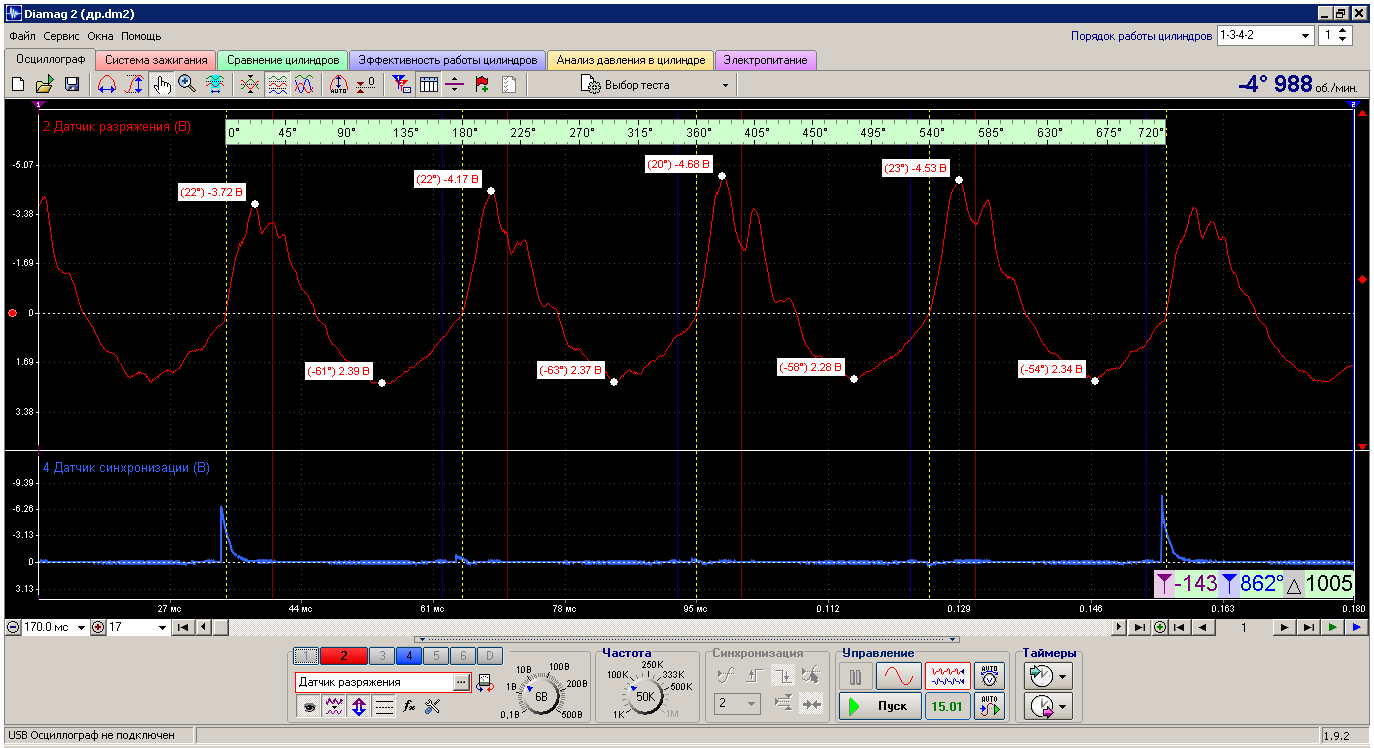Screen dimensions: 1374x748
Task: Open the Файл menu
Action: (x=22, y=35)
